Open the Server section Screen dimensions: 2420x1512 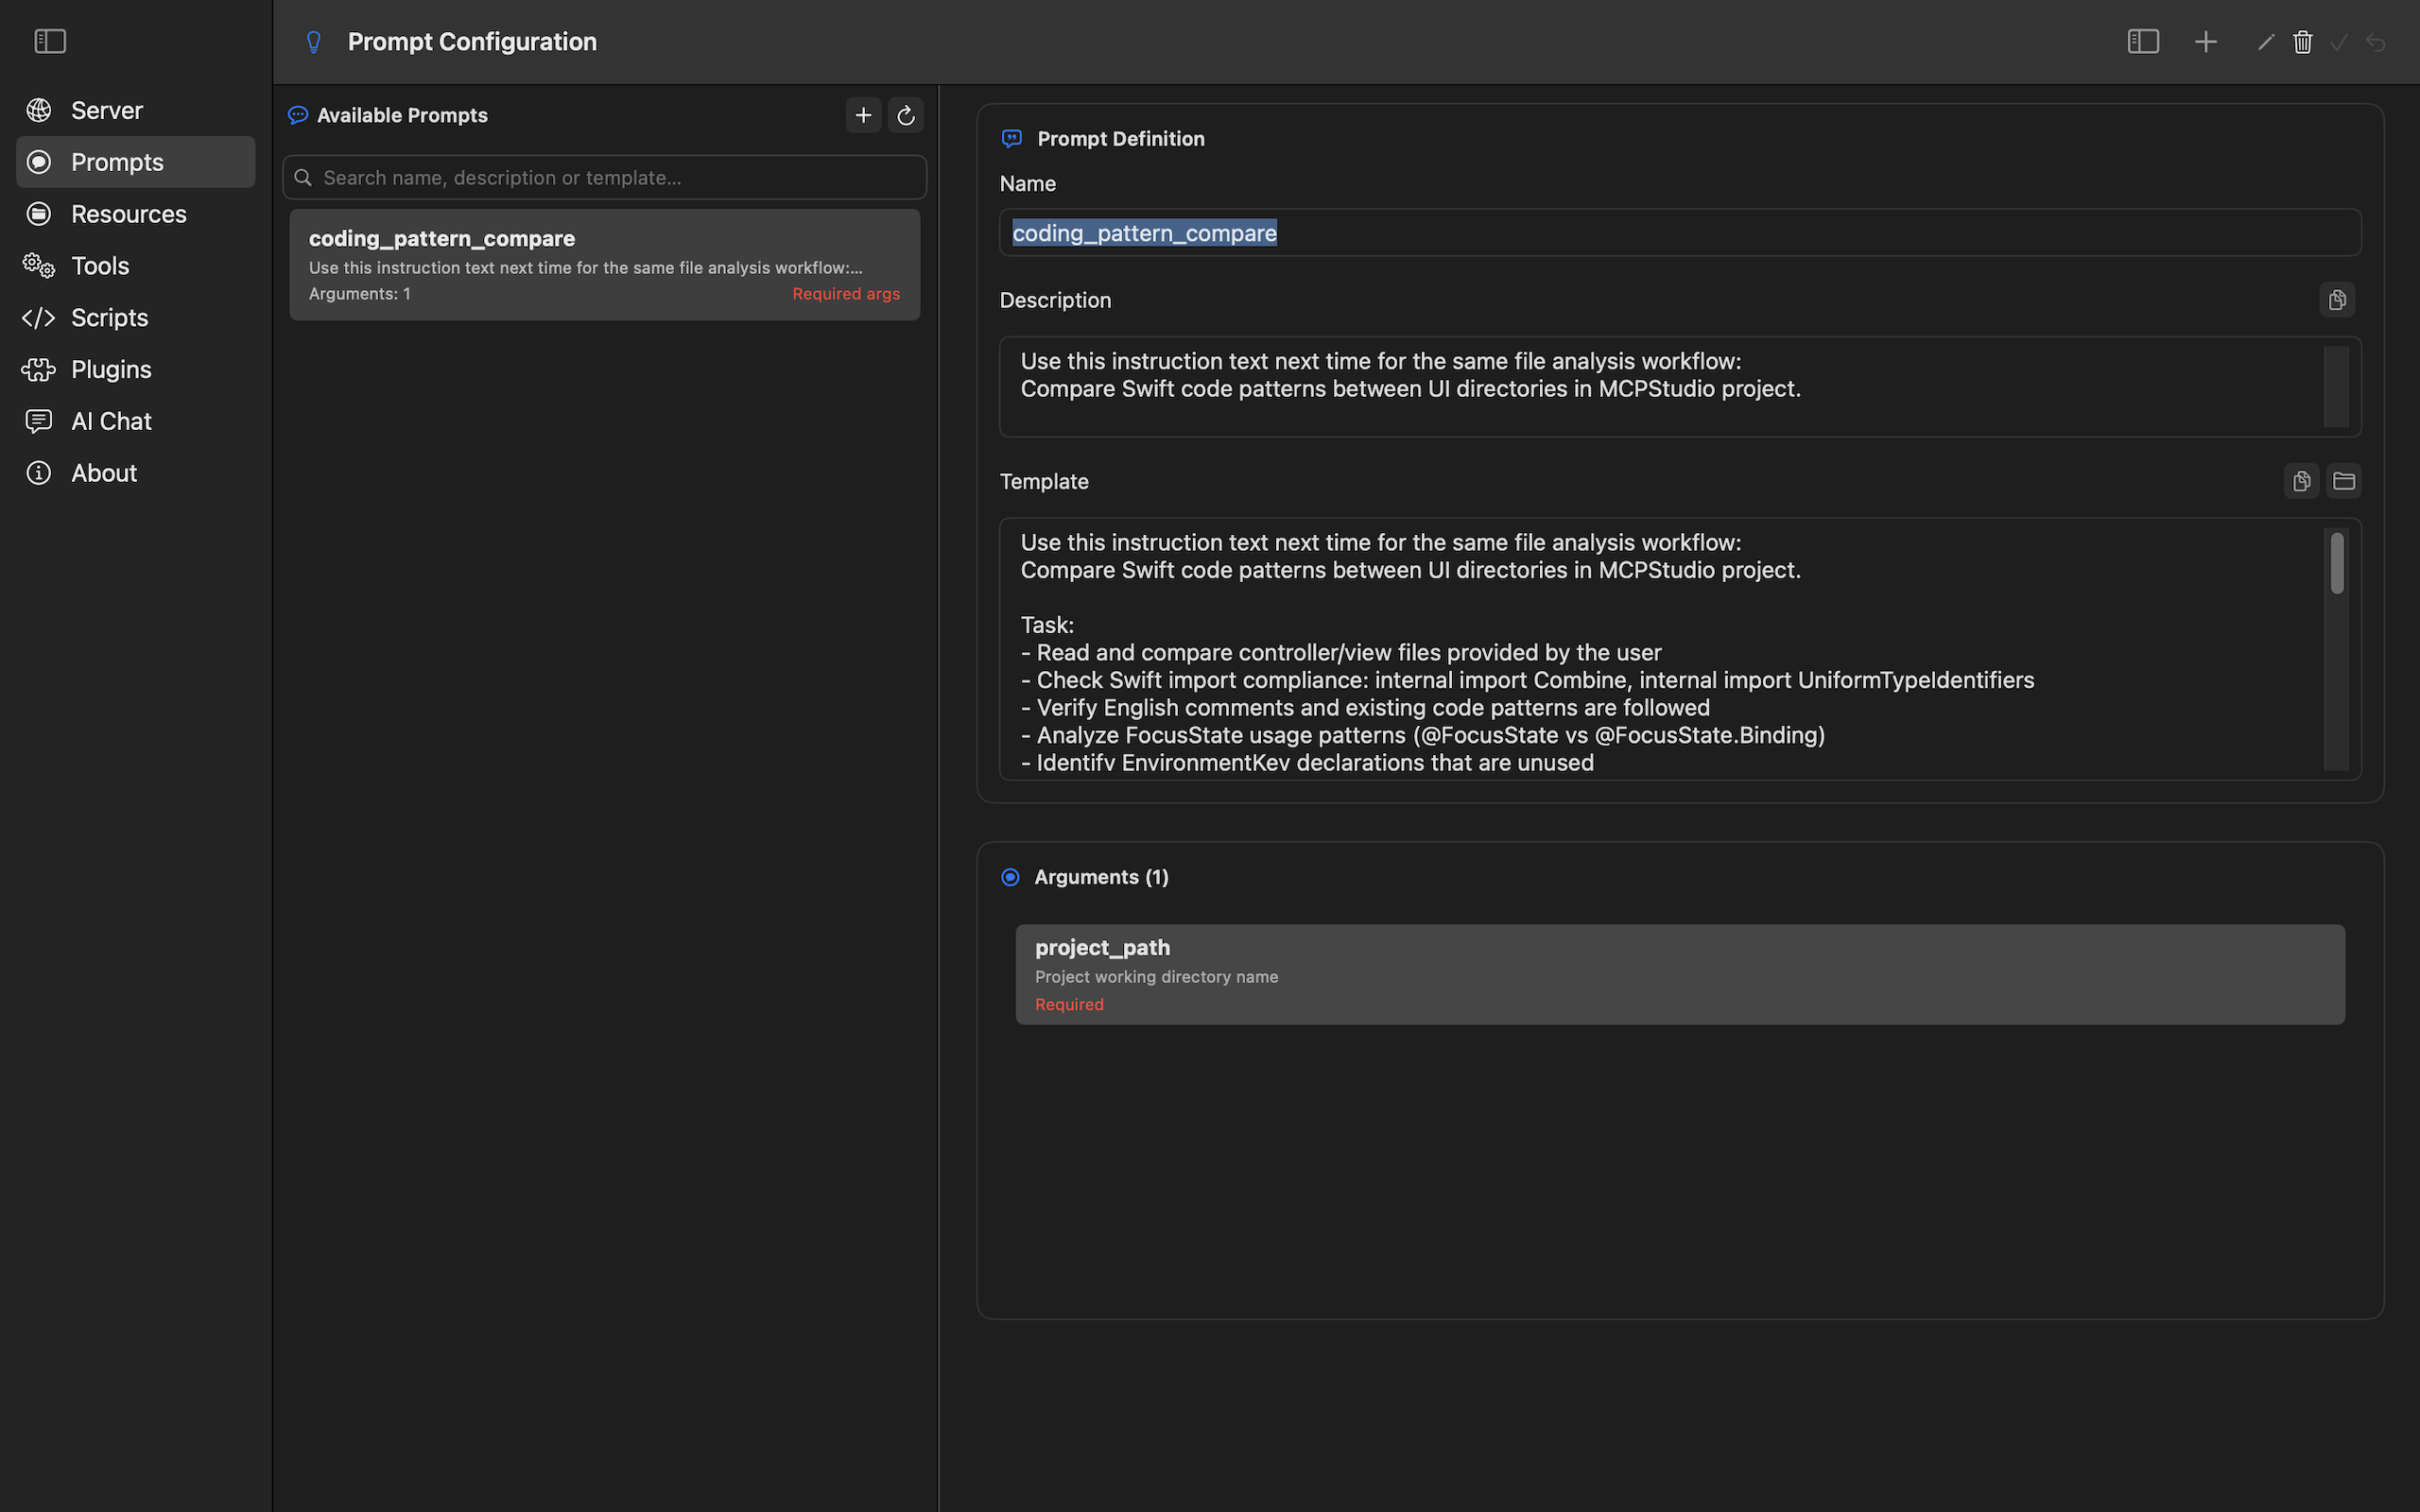coord(136,110)
